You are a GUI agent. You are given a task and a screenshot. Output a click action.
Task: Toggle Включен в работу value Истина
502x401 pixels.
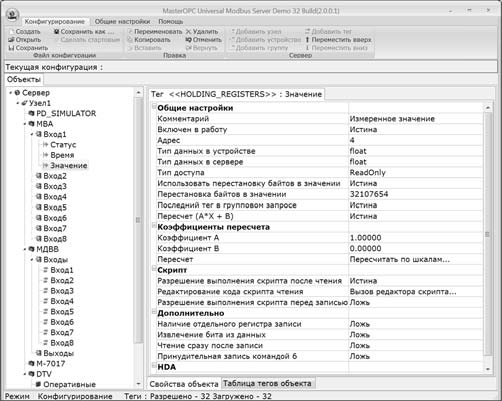point(415,129)
